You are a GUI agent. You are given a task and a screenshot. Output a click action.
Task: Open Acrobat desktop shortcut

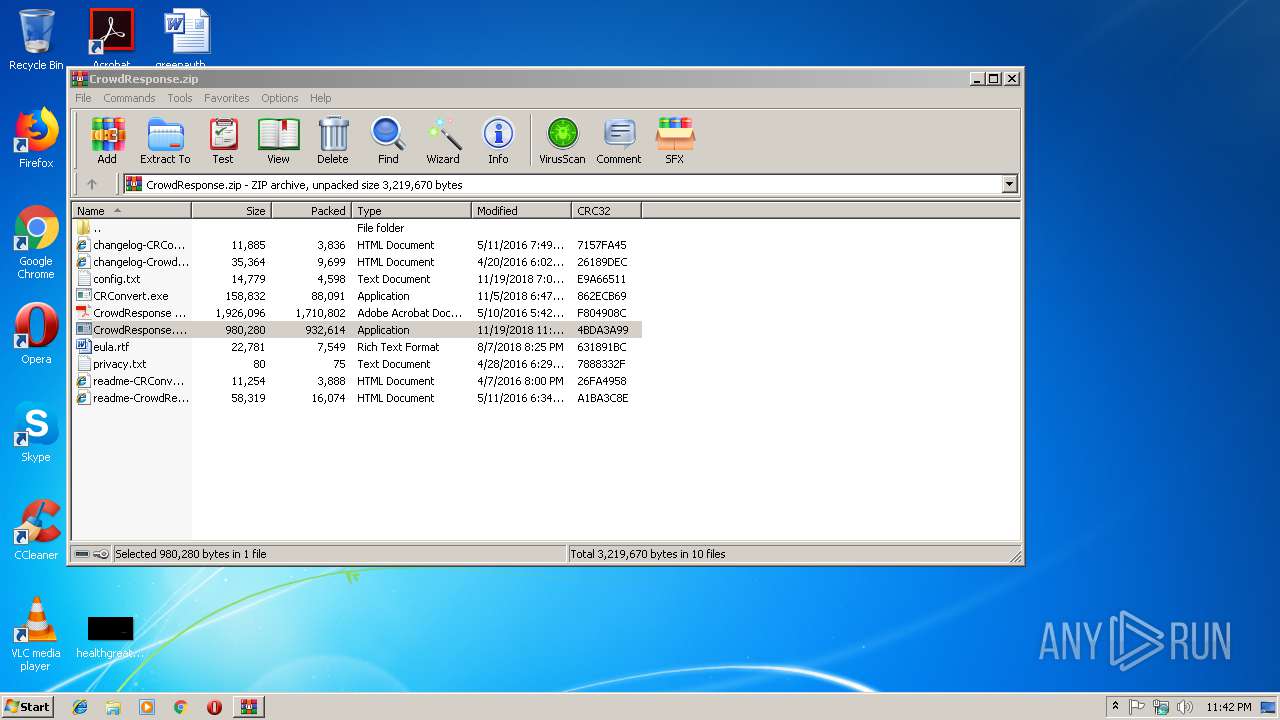[x=111, y=40]
